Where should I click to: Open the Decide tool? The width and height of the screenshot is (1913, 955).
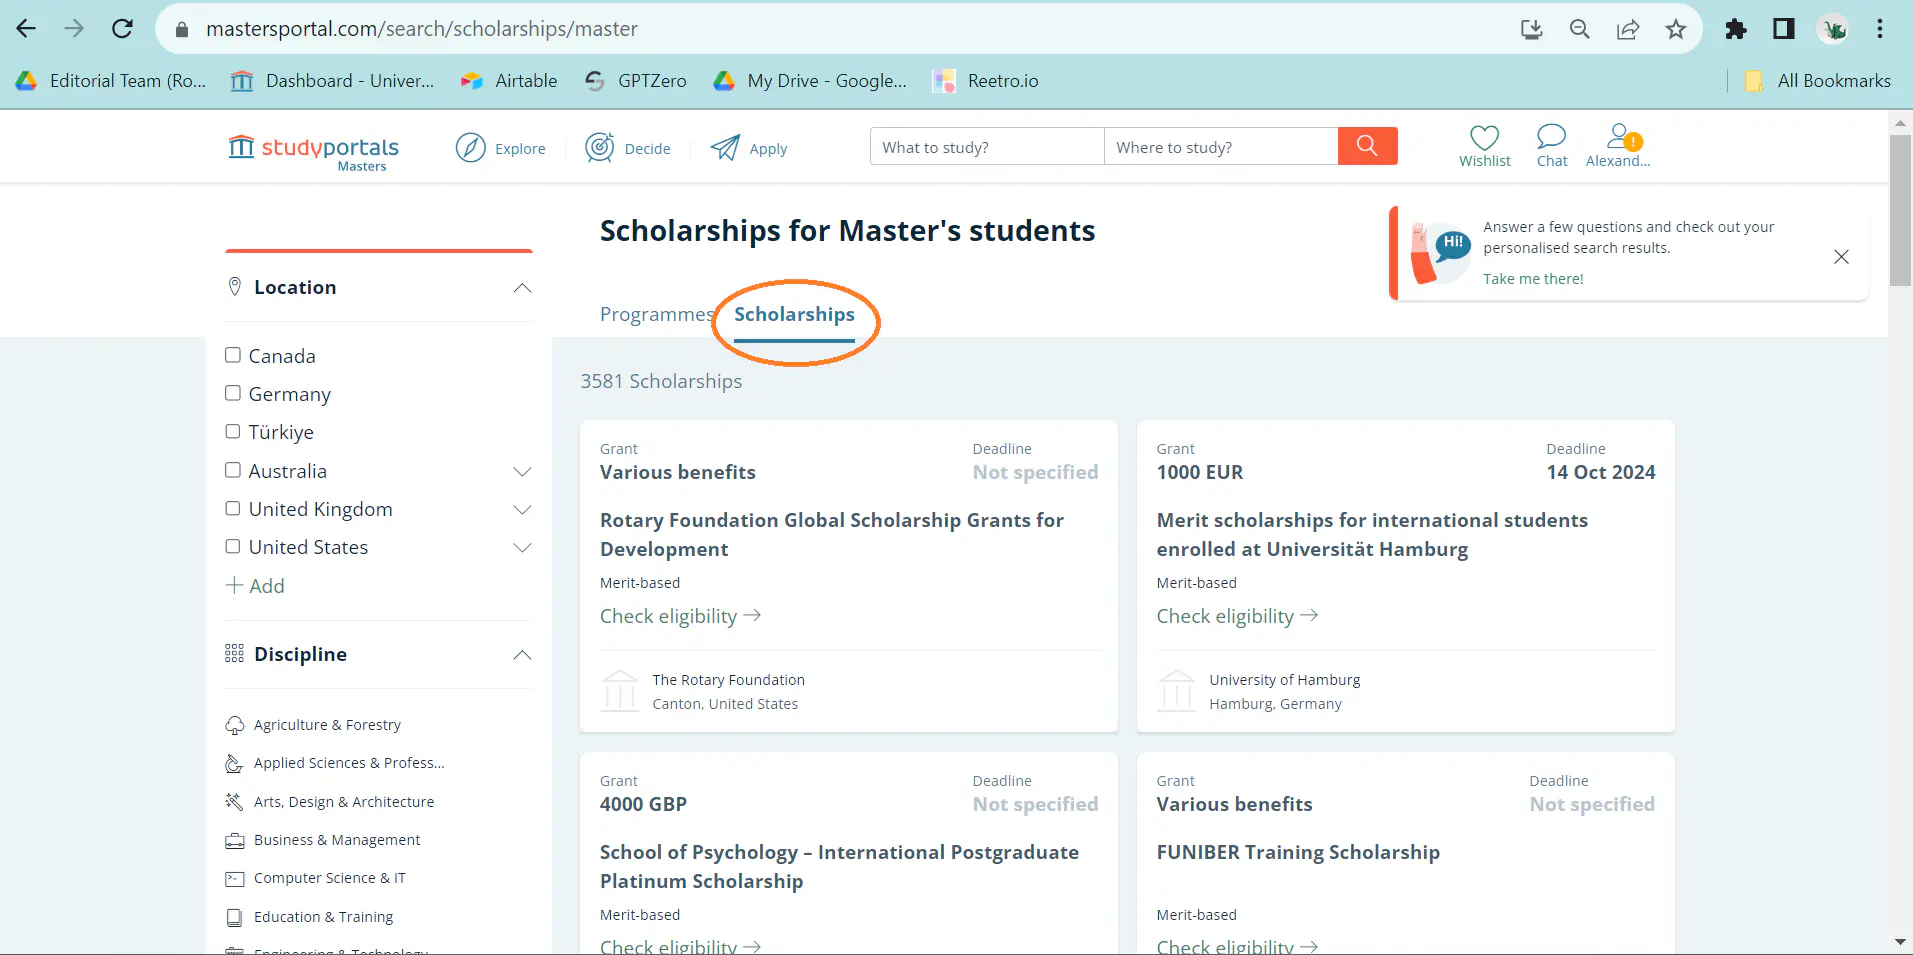599,147
